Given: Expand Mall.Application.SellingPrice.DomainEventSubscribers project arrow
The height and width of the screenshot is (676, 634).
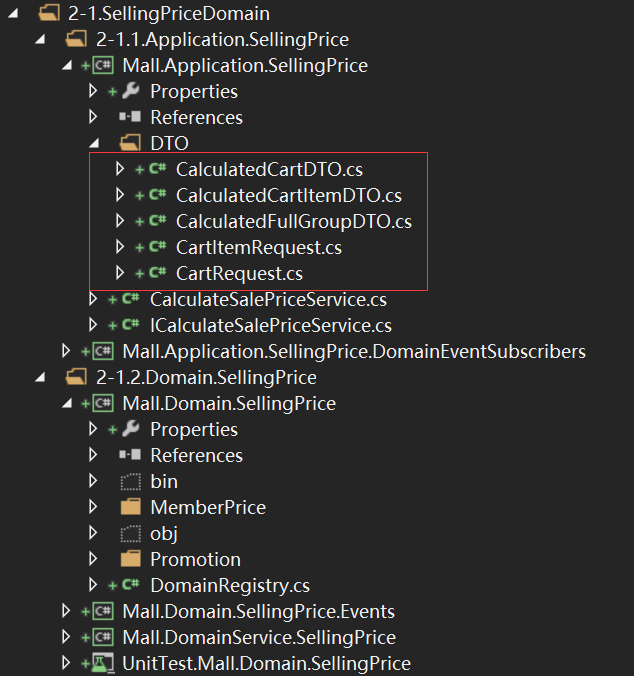Looking at the screenshot, I should (x=66, y=351).
